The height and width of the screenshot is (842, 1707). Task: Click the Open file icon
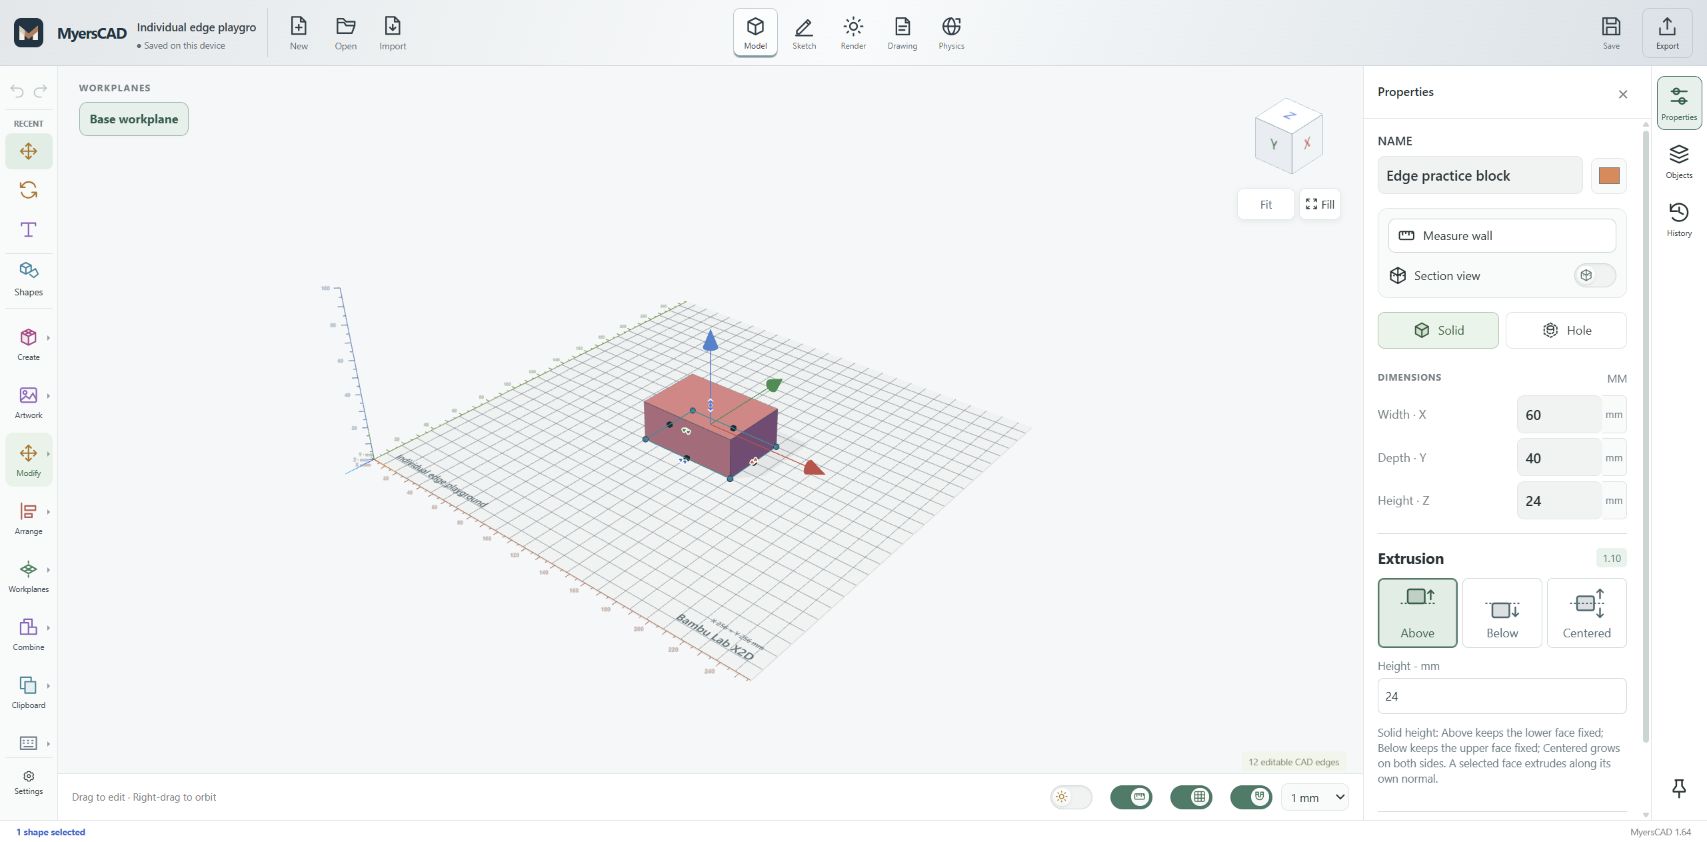(346, 33)
